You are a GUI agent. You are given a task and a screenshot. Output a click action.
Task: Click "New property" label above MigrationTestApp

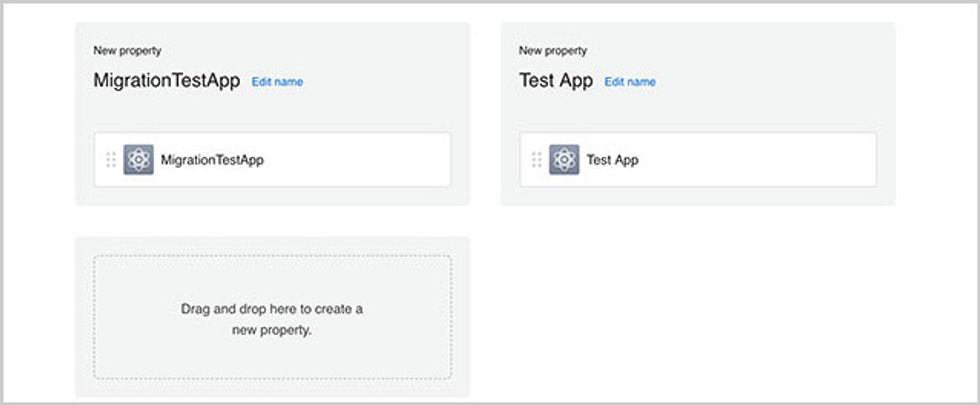(127, 50)
